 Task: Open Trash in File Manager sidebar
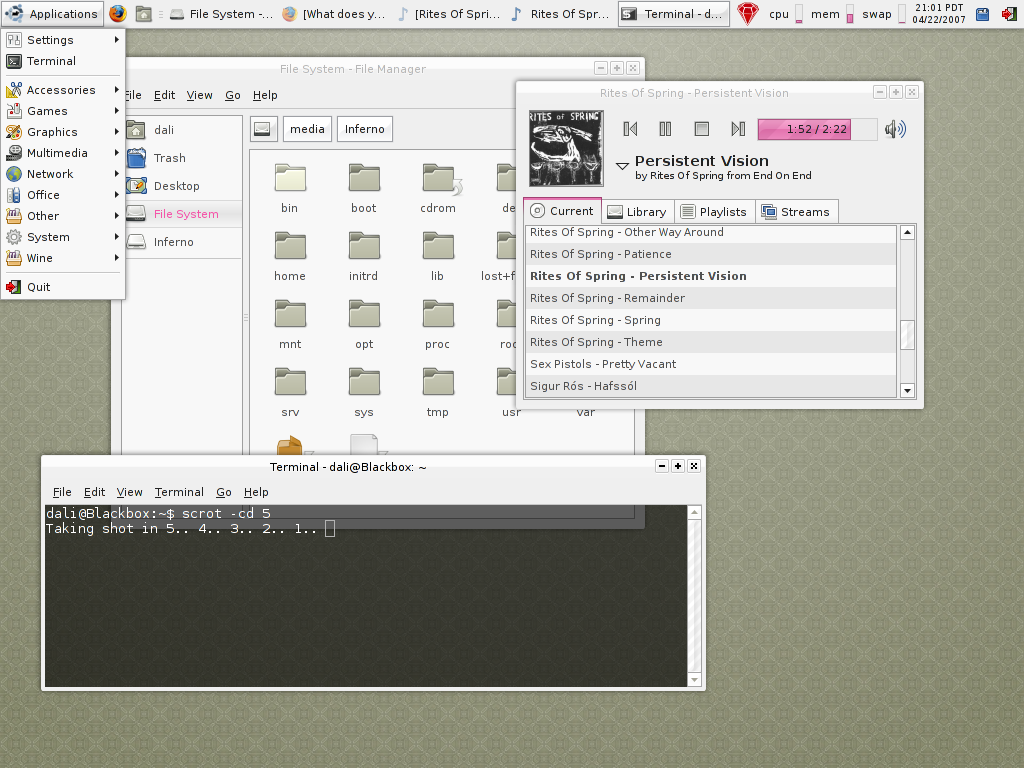pos(183,158)
